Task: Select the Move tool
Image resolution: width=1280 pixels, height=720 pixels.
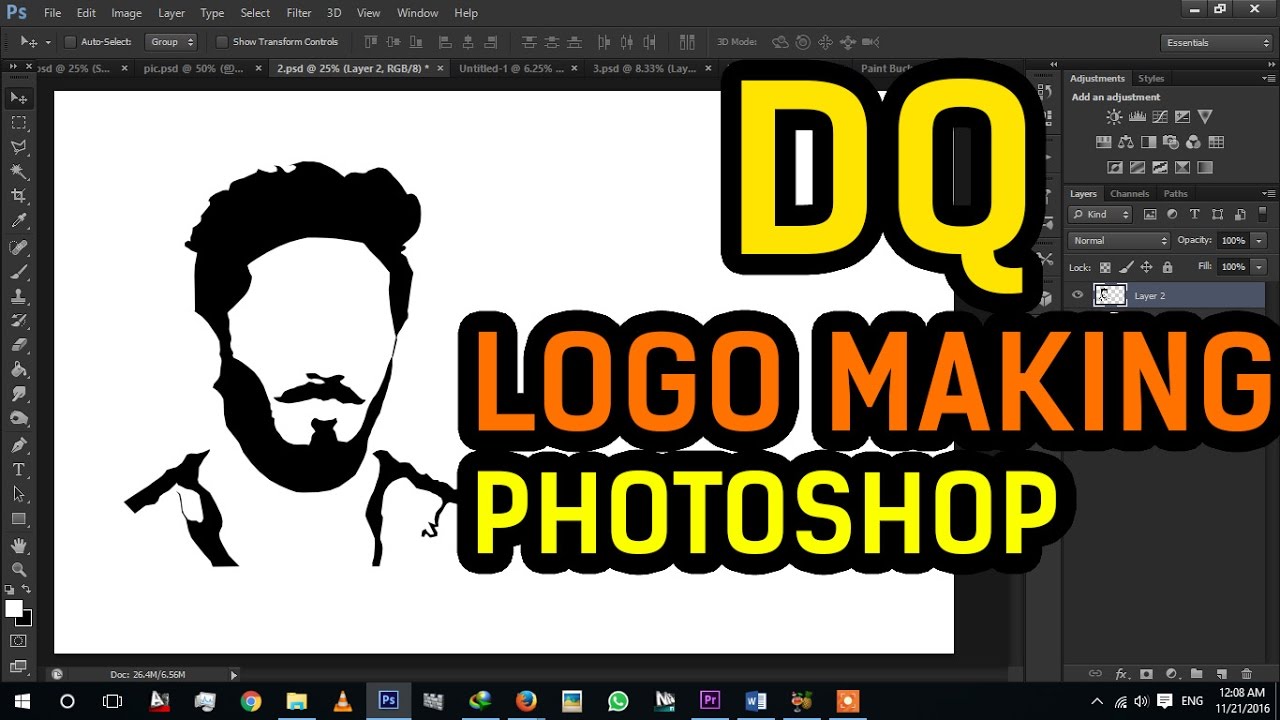Action: 19,97
